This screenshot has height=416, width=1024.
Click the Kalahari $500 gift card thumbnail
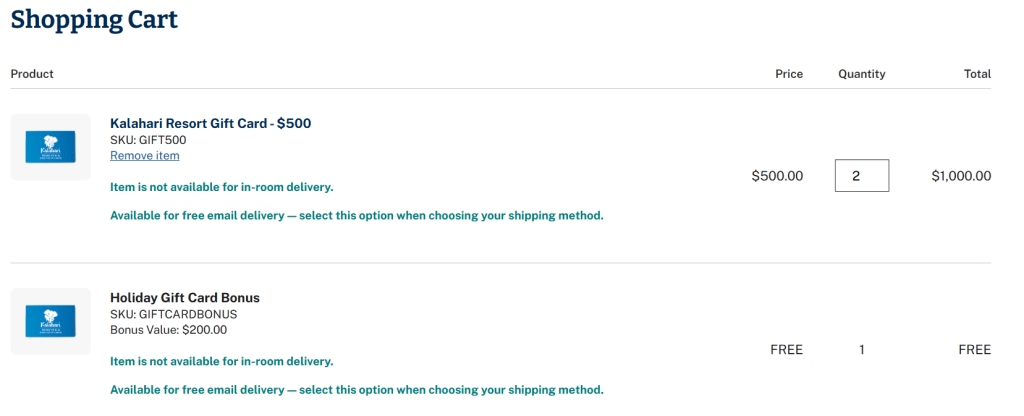coord(51,147)
